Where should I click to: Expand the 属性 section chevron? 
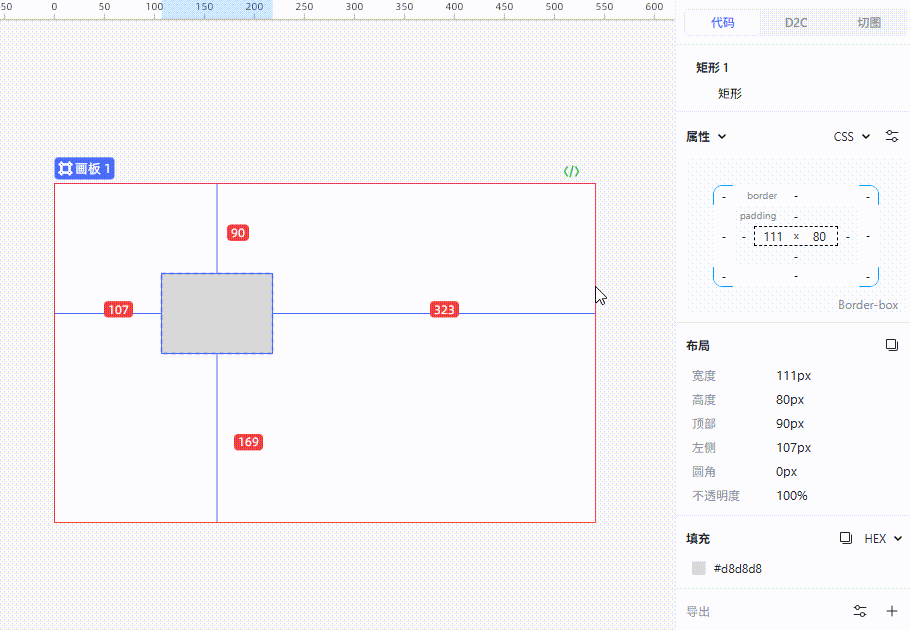click(722, 137)
